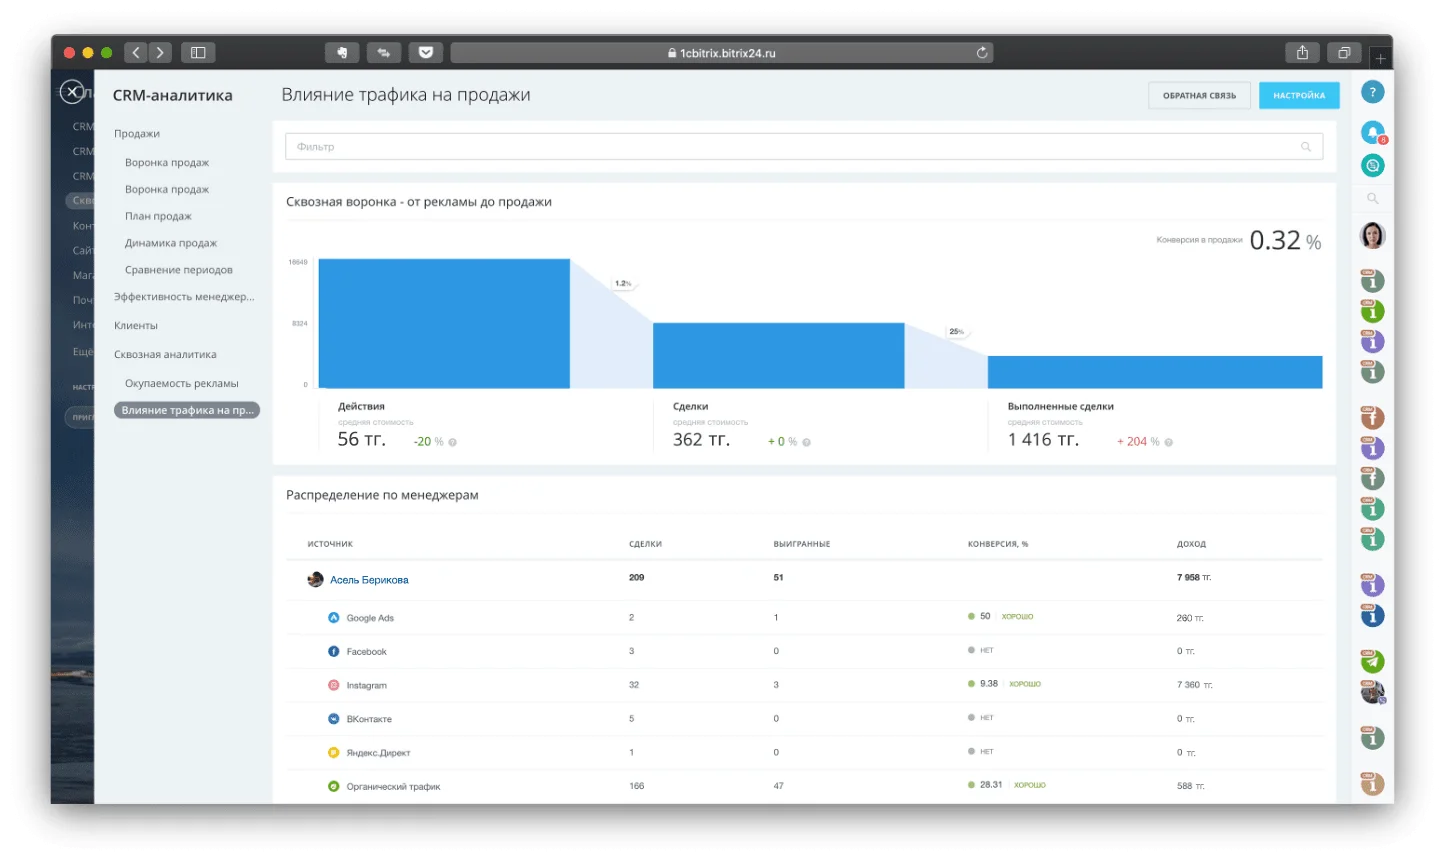
Task: Click the info icon next to -20 %
Action: pos(453,442)
